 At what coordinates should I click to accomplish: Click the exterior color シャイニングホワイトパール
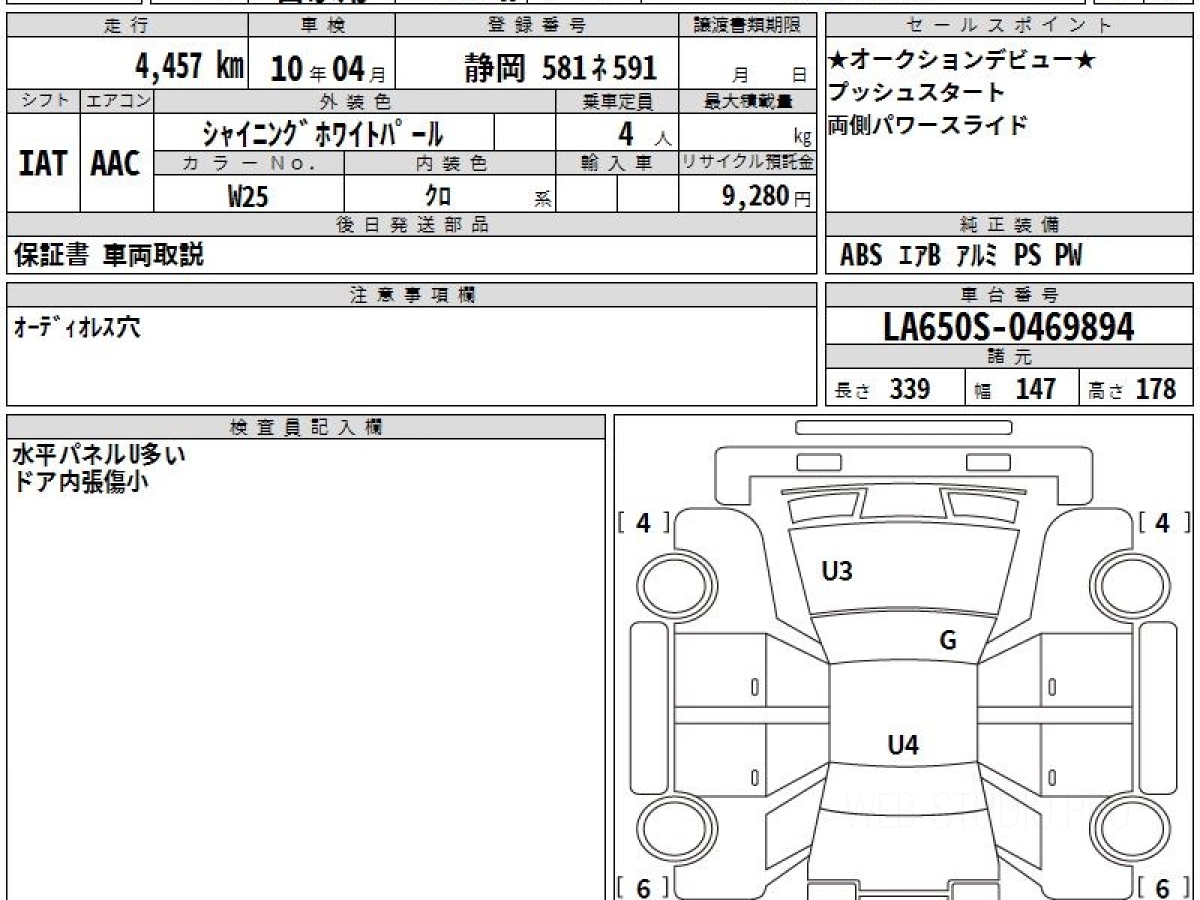[x=322, y=133]
